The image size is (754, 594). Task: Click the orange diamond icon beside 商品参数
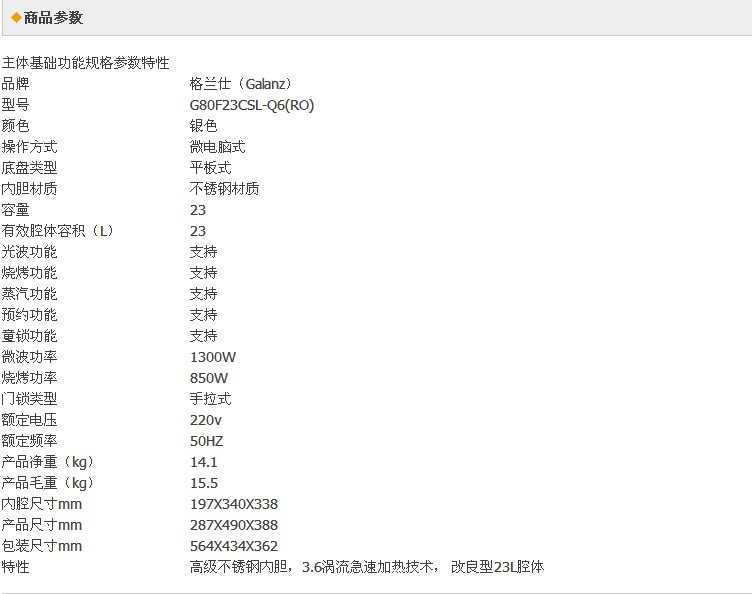(x=16, y=18)
